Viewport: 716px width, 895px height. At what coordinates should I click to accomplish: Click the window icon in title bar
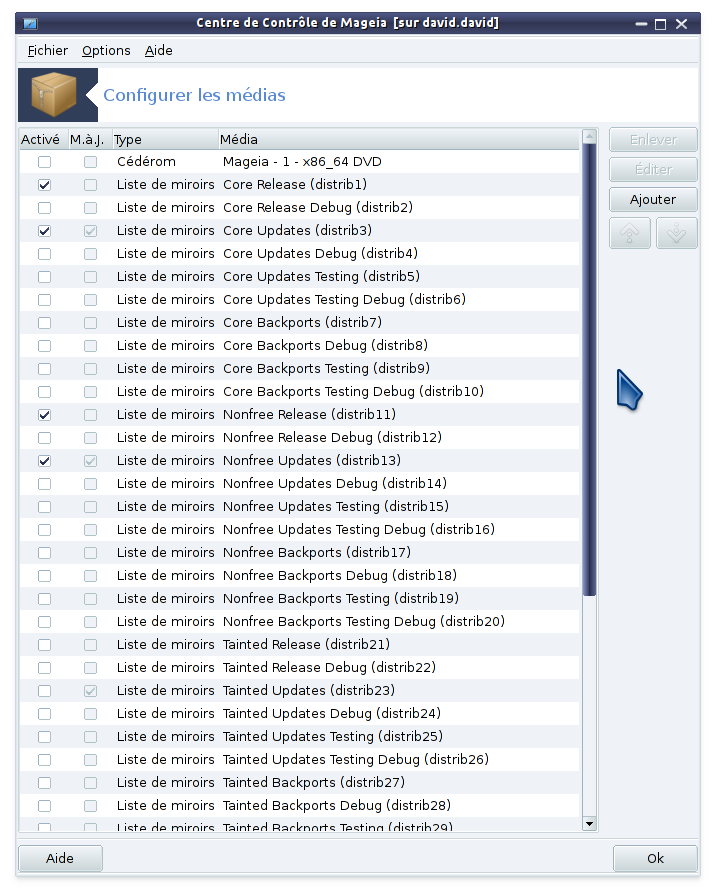30,23
